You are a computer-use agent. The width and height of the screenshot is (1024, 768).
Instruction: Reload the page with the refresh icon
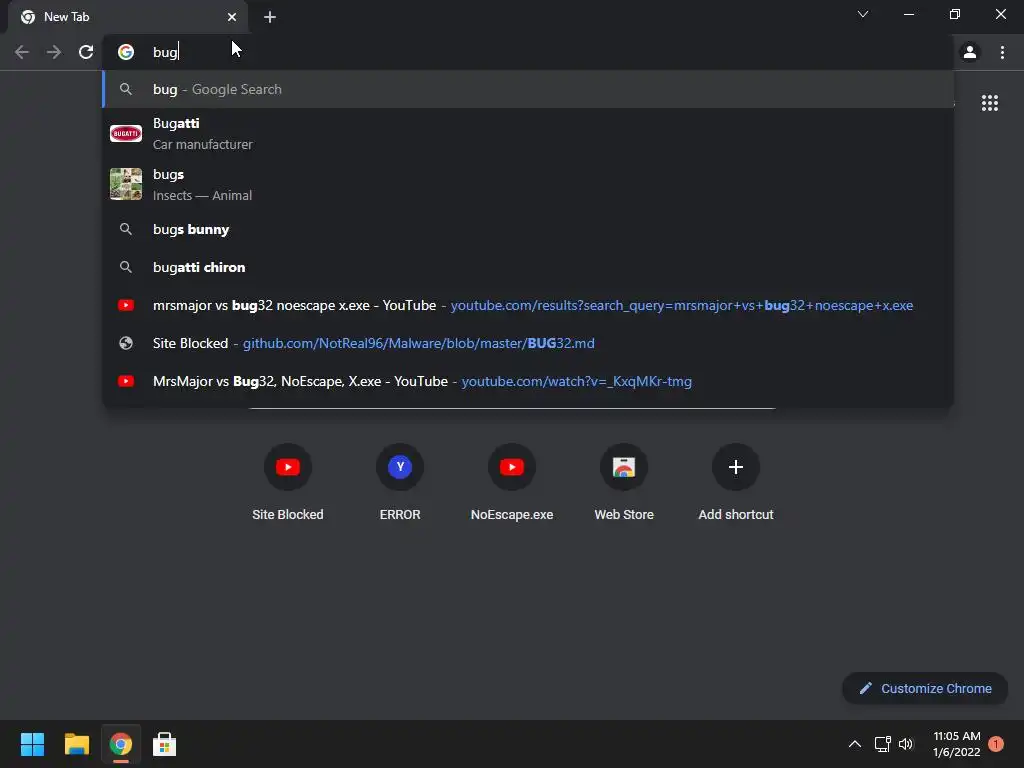tap(86, 52)
